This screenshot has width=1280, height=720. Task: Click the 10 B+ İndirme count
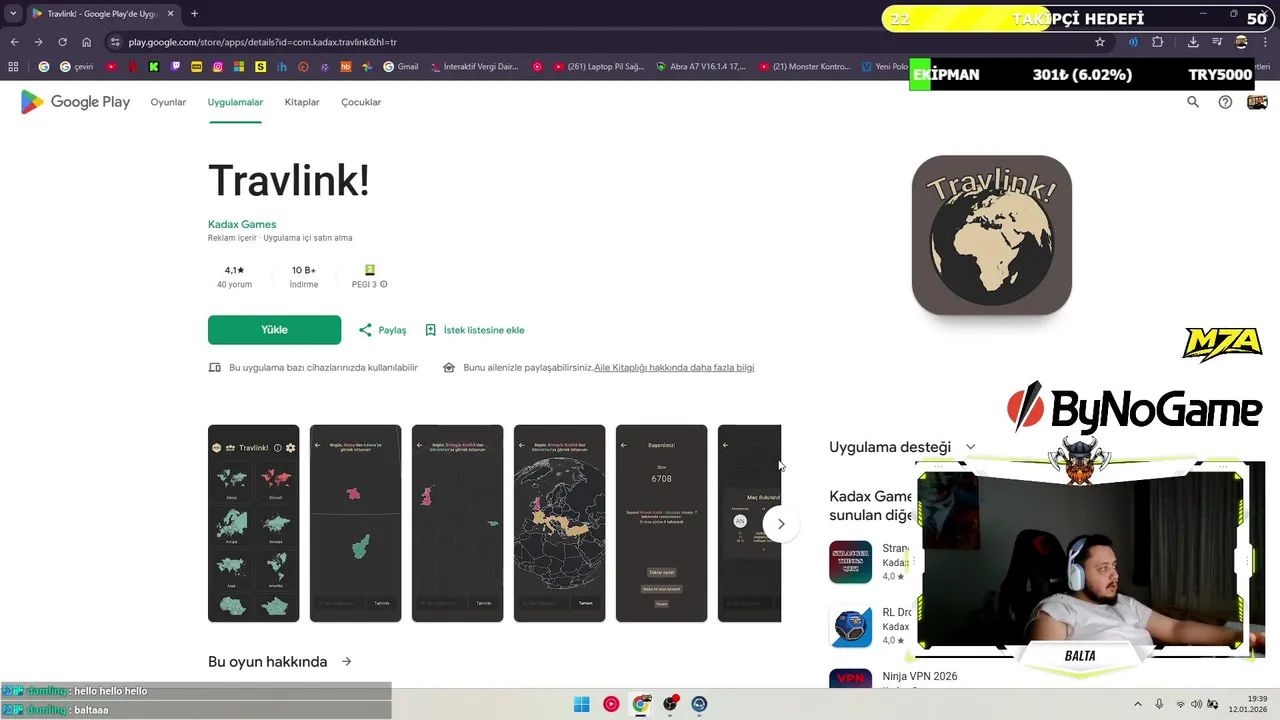point(303,277)
